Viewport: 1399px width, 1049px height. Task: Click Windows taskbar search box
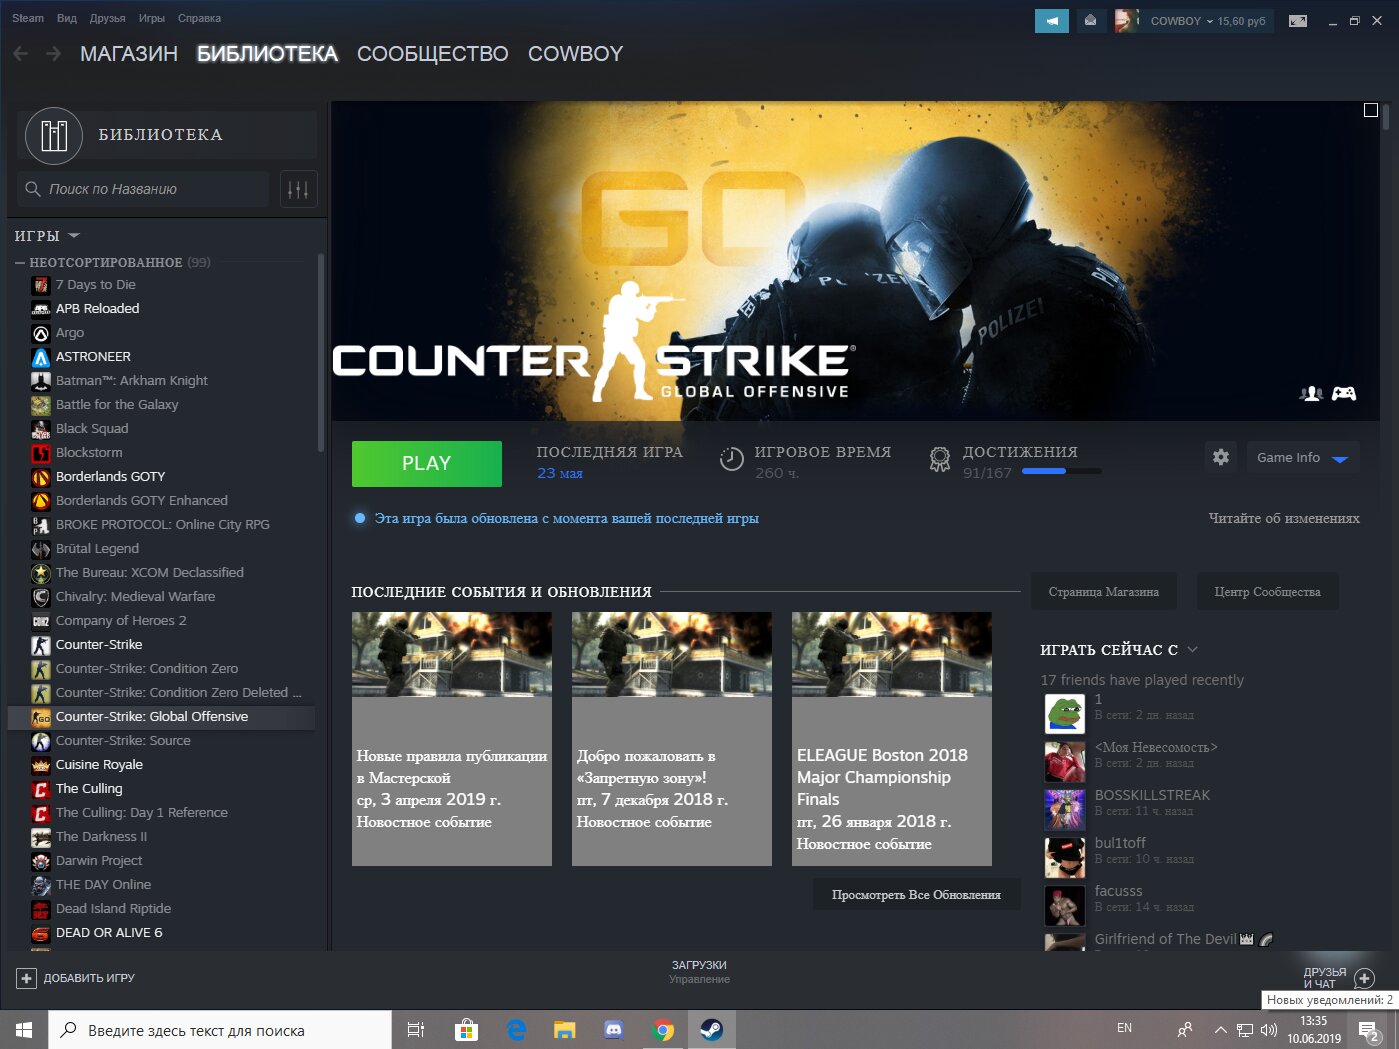[x=220, y=1030]
